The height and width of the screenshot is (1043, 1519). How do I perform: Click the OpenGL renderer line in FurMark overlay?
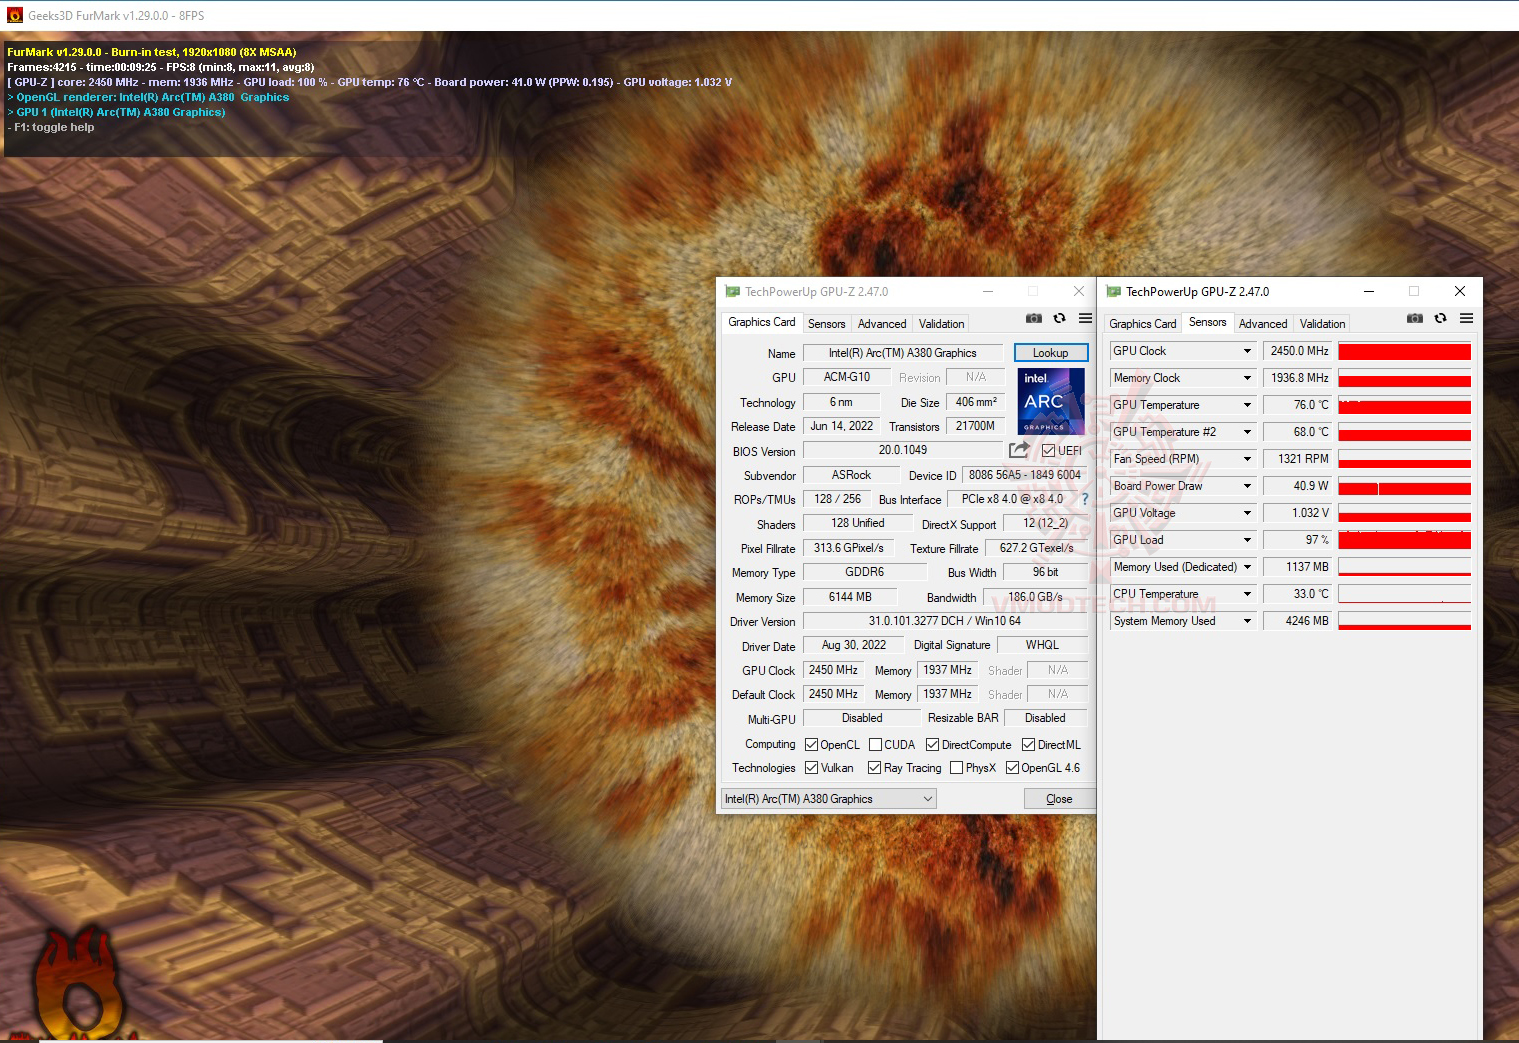click(148, 97)
